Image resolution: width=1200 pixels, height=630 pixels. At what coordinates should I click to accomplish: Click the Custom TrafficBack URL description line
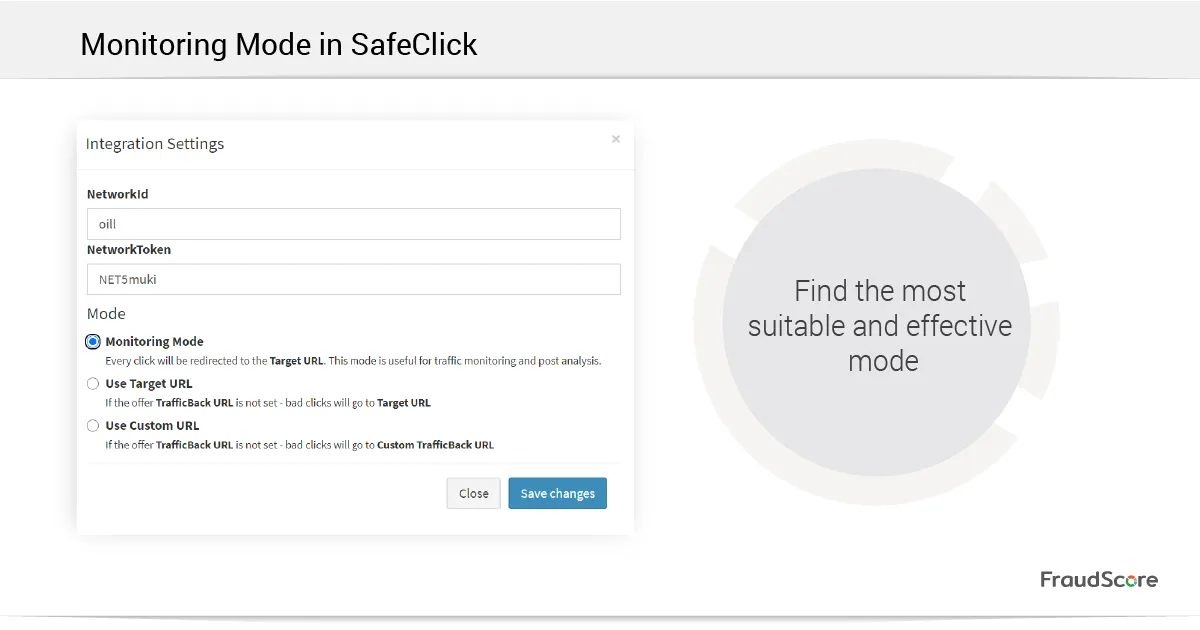299,445
